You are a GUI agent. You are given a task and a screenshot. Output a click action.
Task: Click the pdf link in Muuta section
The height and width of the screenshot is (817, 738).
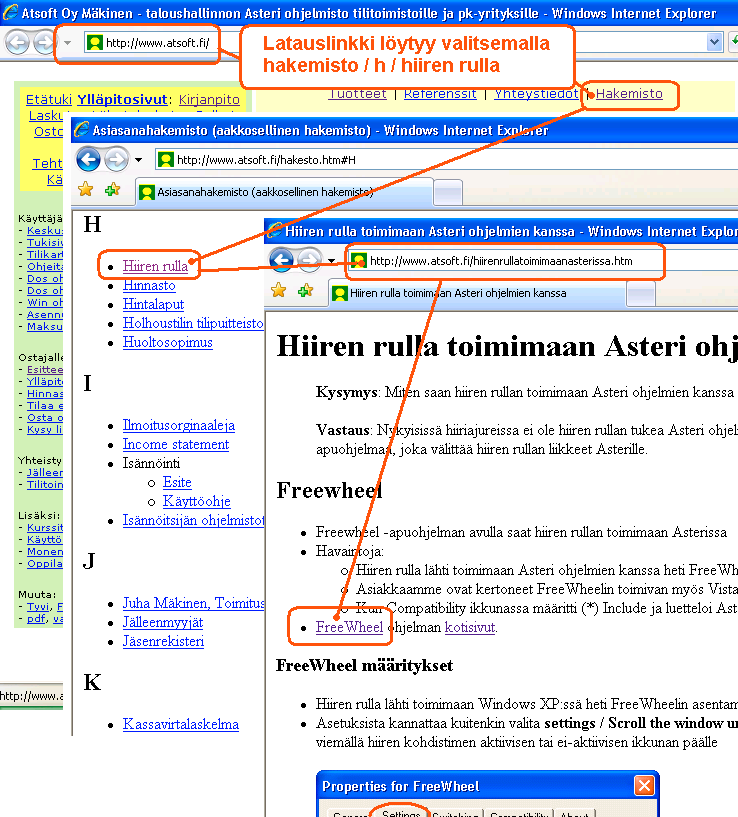click(36, 618)
